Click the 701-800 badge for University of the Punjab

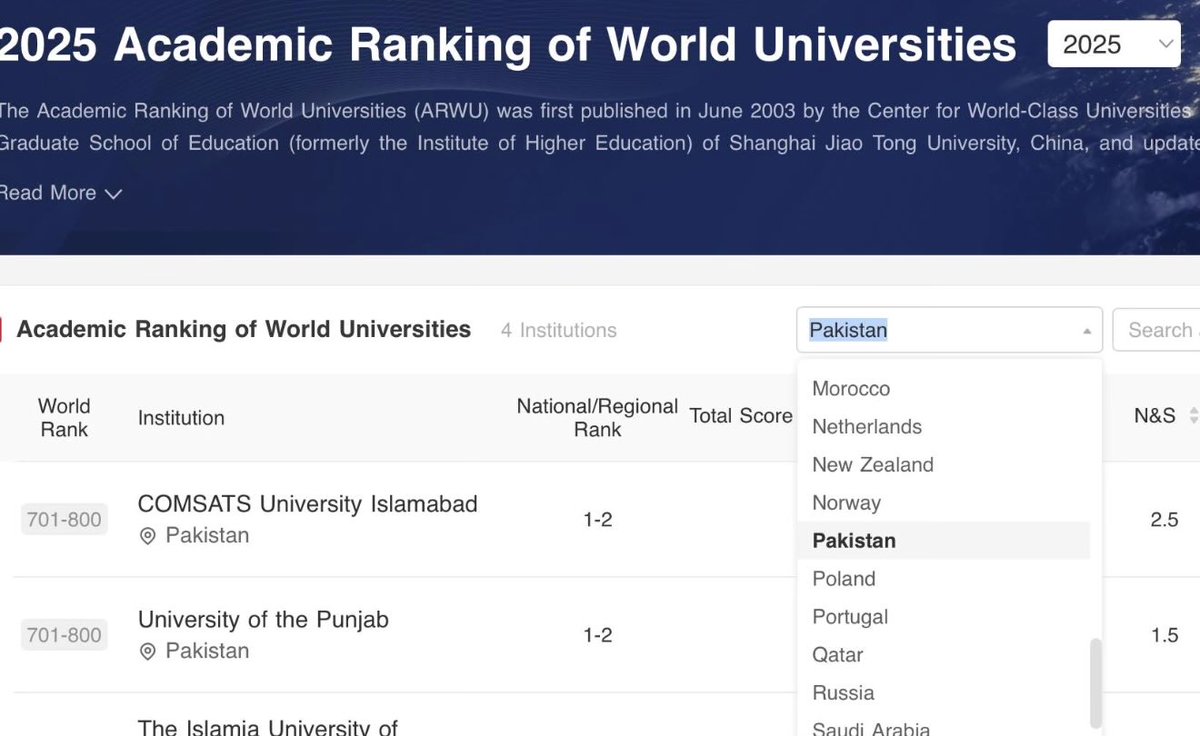point(64,636)
